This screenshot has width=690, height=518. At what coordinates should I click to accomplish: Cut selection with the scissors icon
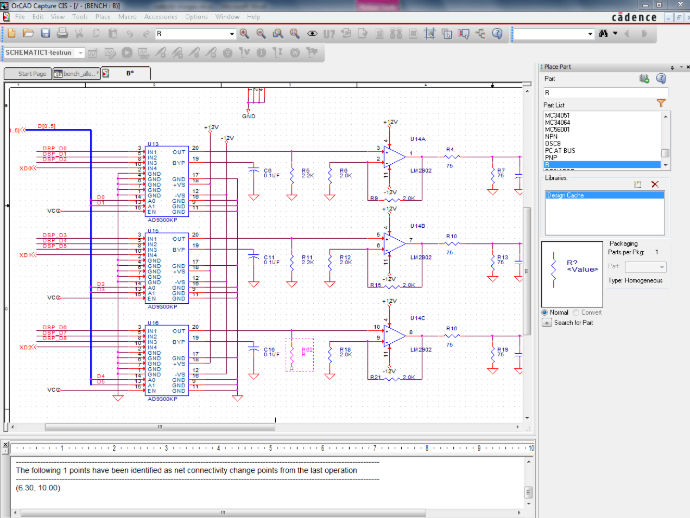(x=79, y=33)
